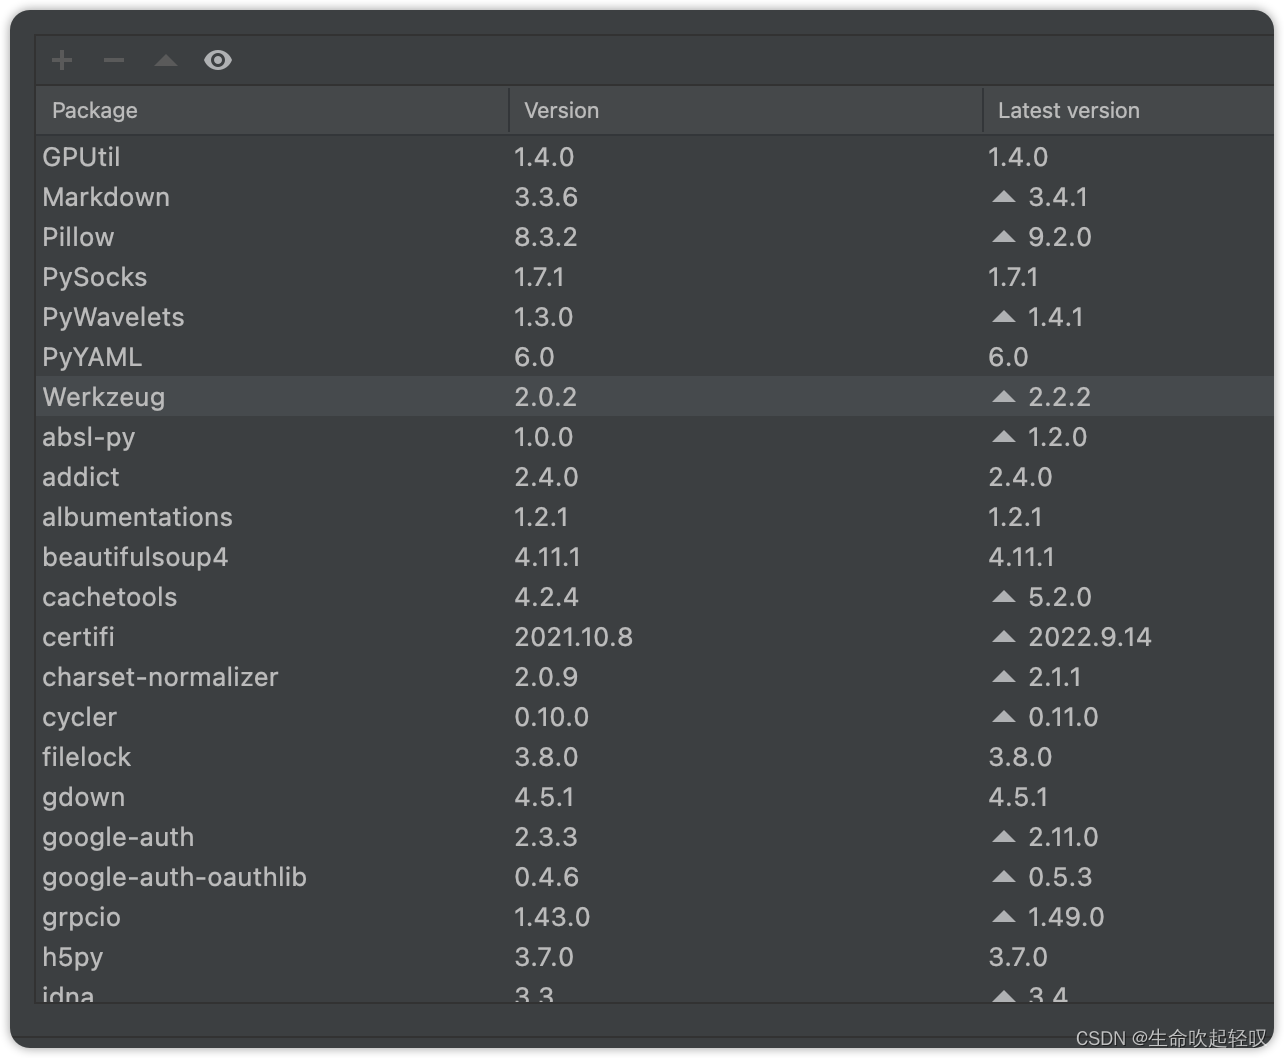The height and width of the screenshot is (1058, 1284).
Task: Click the upgrade arrow next to certifi 2022.9.14
Action: pos(1004,637)
